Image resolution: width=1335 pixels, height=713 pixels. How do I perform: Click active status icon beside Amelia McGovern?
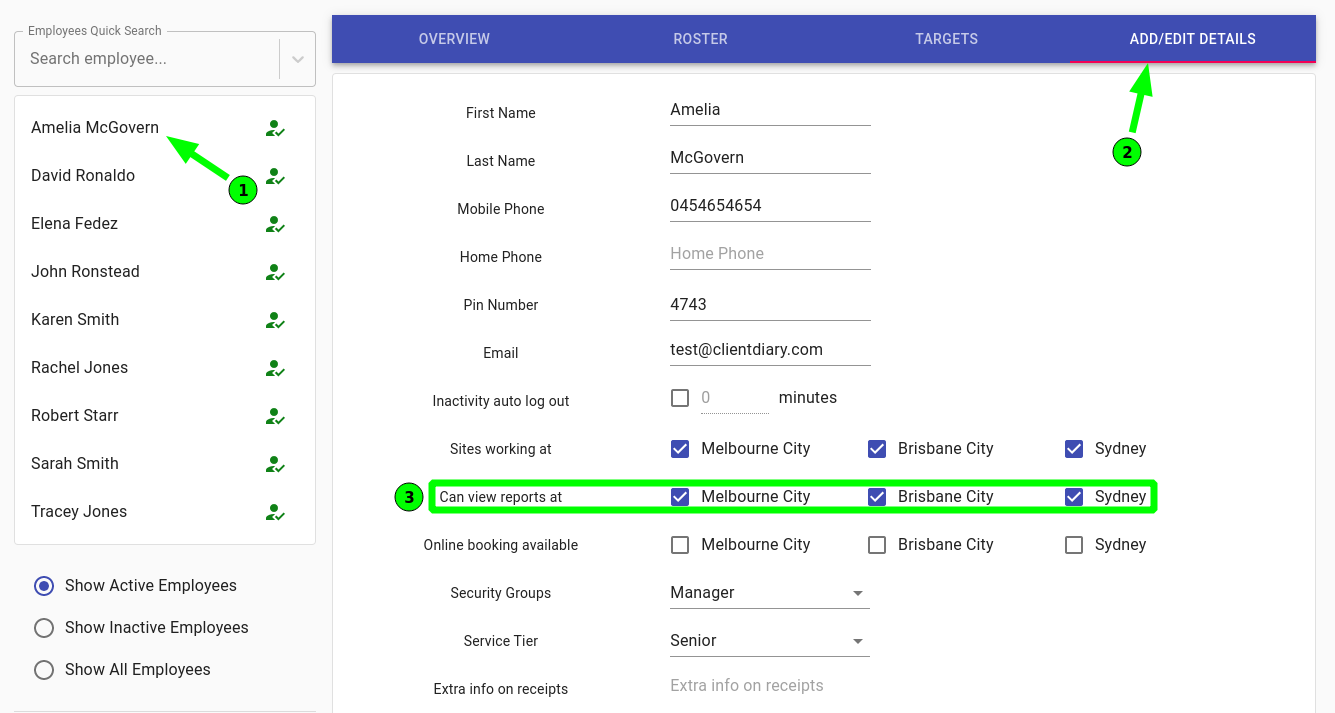275,128
